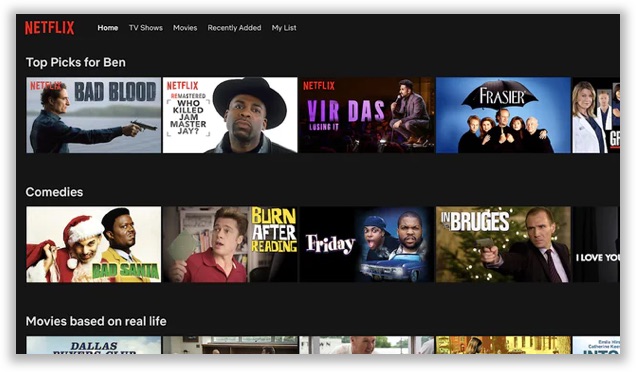Select Who Killed Jam Master Jay
The width and height of the screenshot is (636, 372).
pos(230,115)
